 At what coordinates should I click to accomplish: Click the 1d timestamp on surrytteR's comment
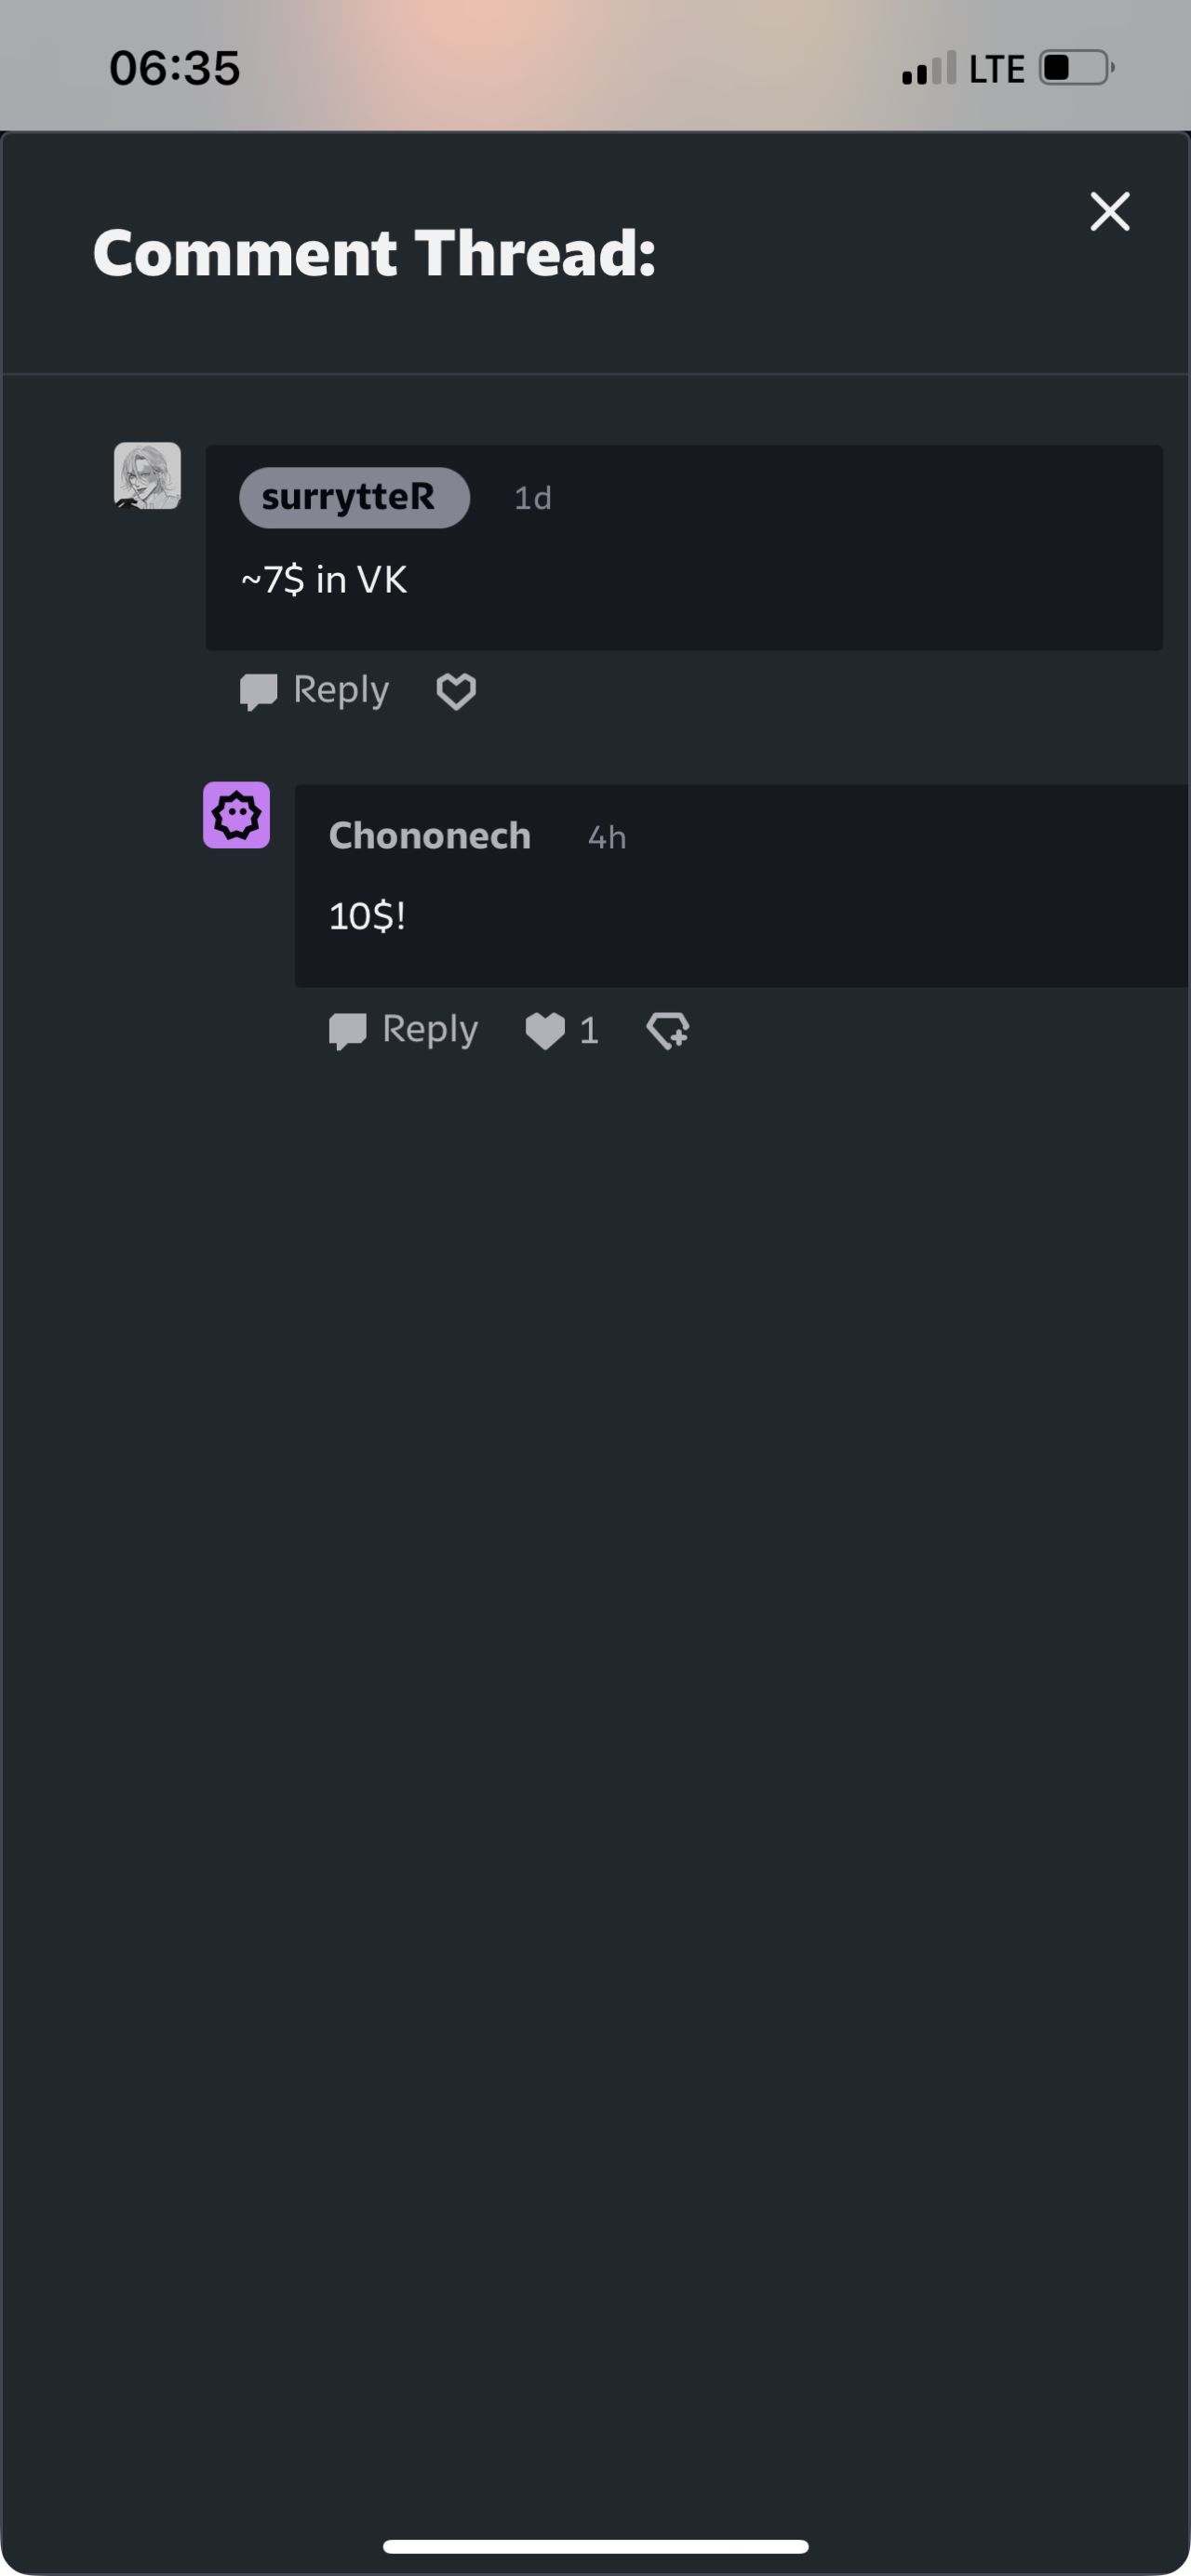click(533, 498)
